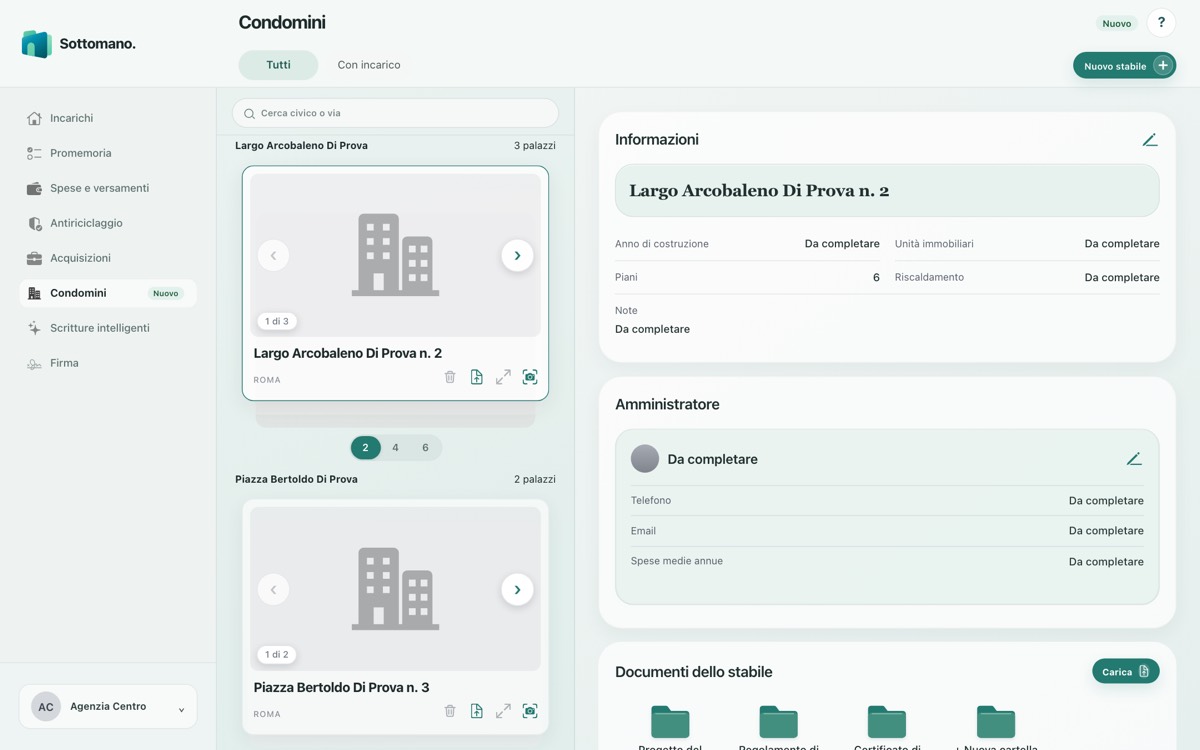Click the Nuovo stabile button

(x=1124, y=66)
